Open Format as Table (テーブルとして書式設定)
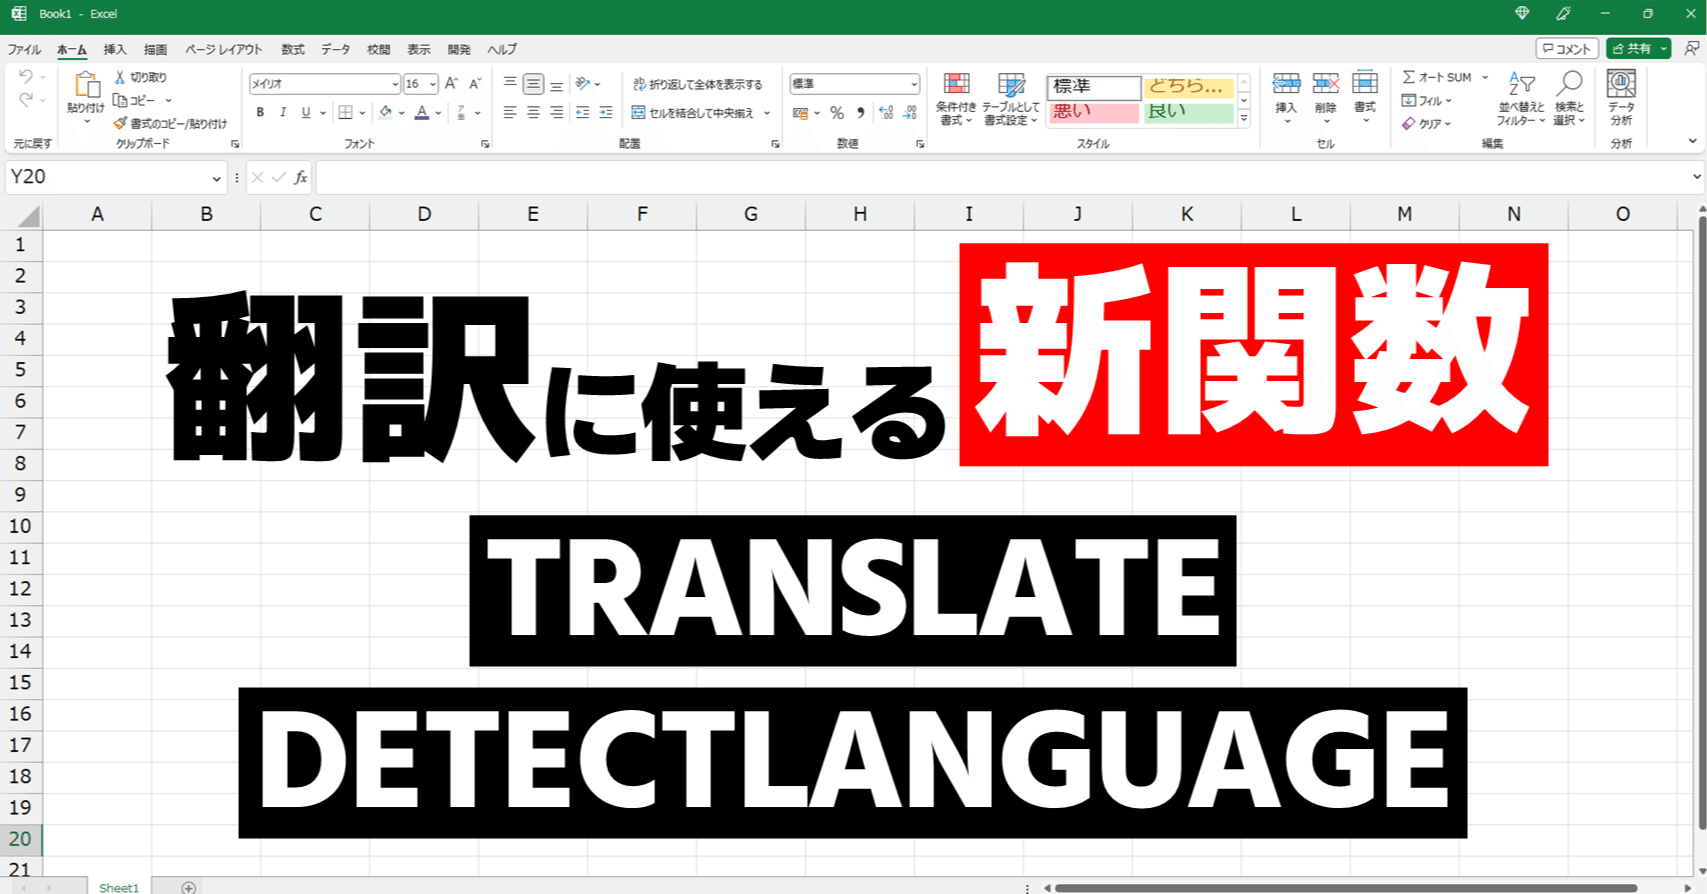The width and height of the screenshot is (1707, 894). coord(1011,99)
